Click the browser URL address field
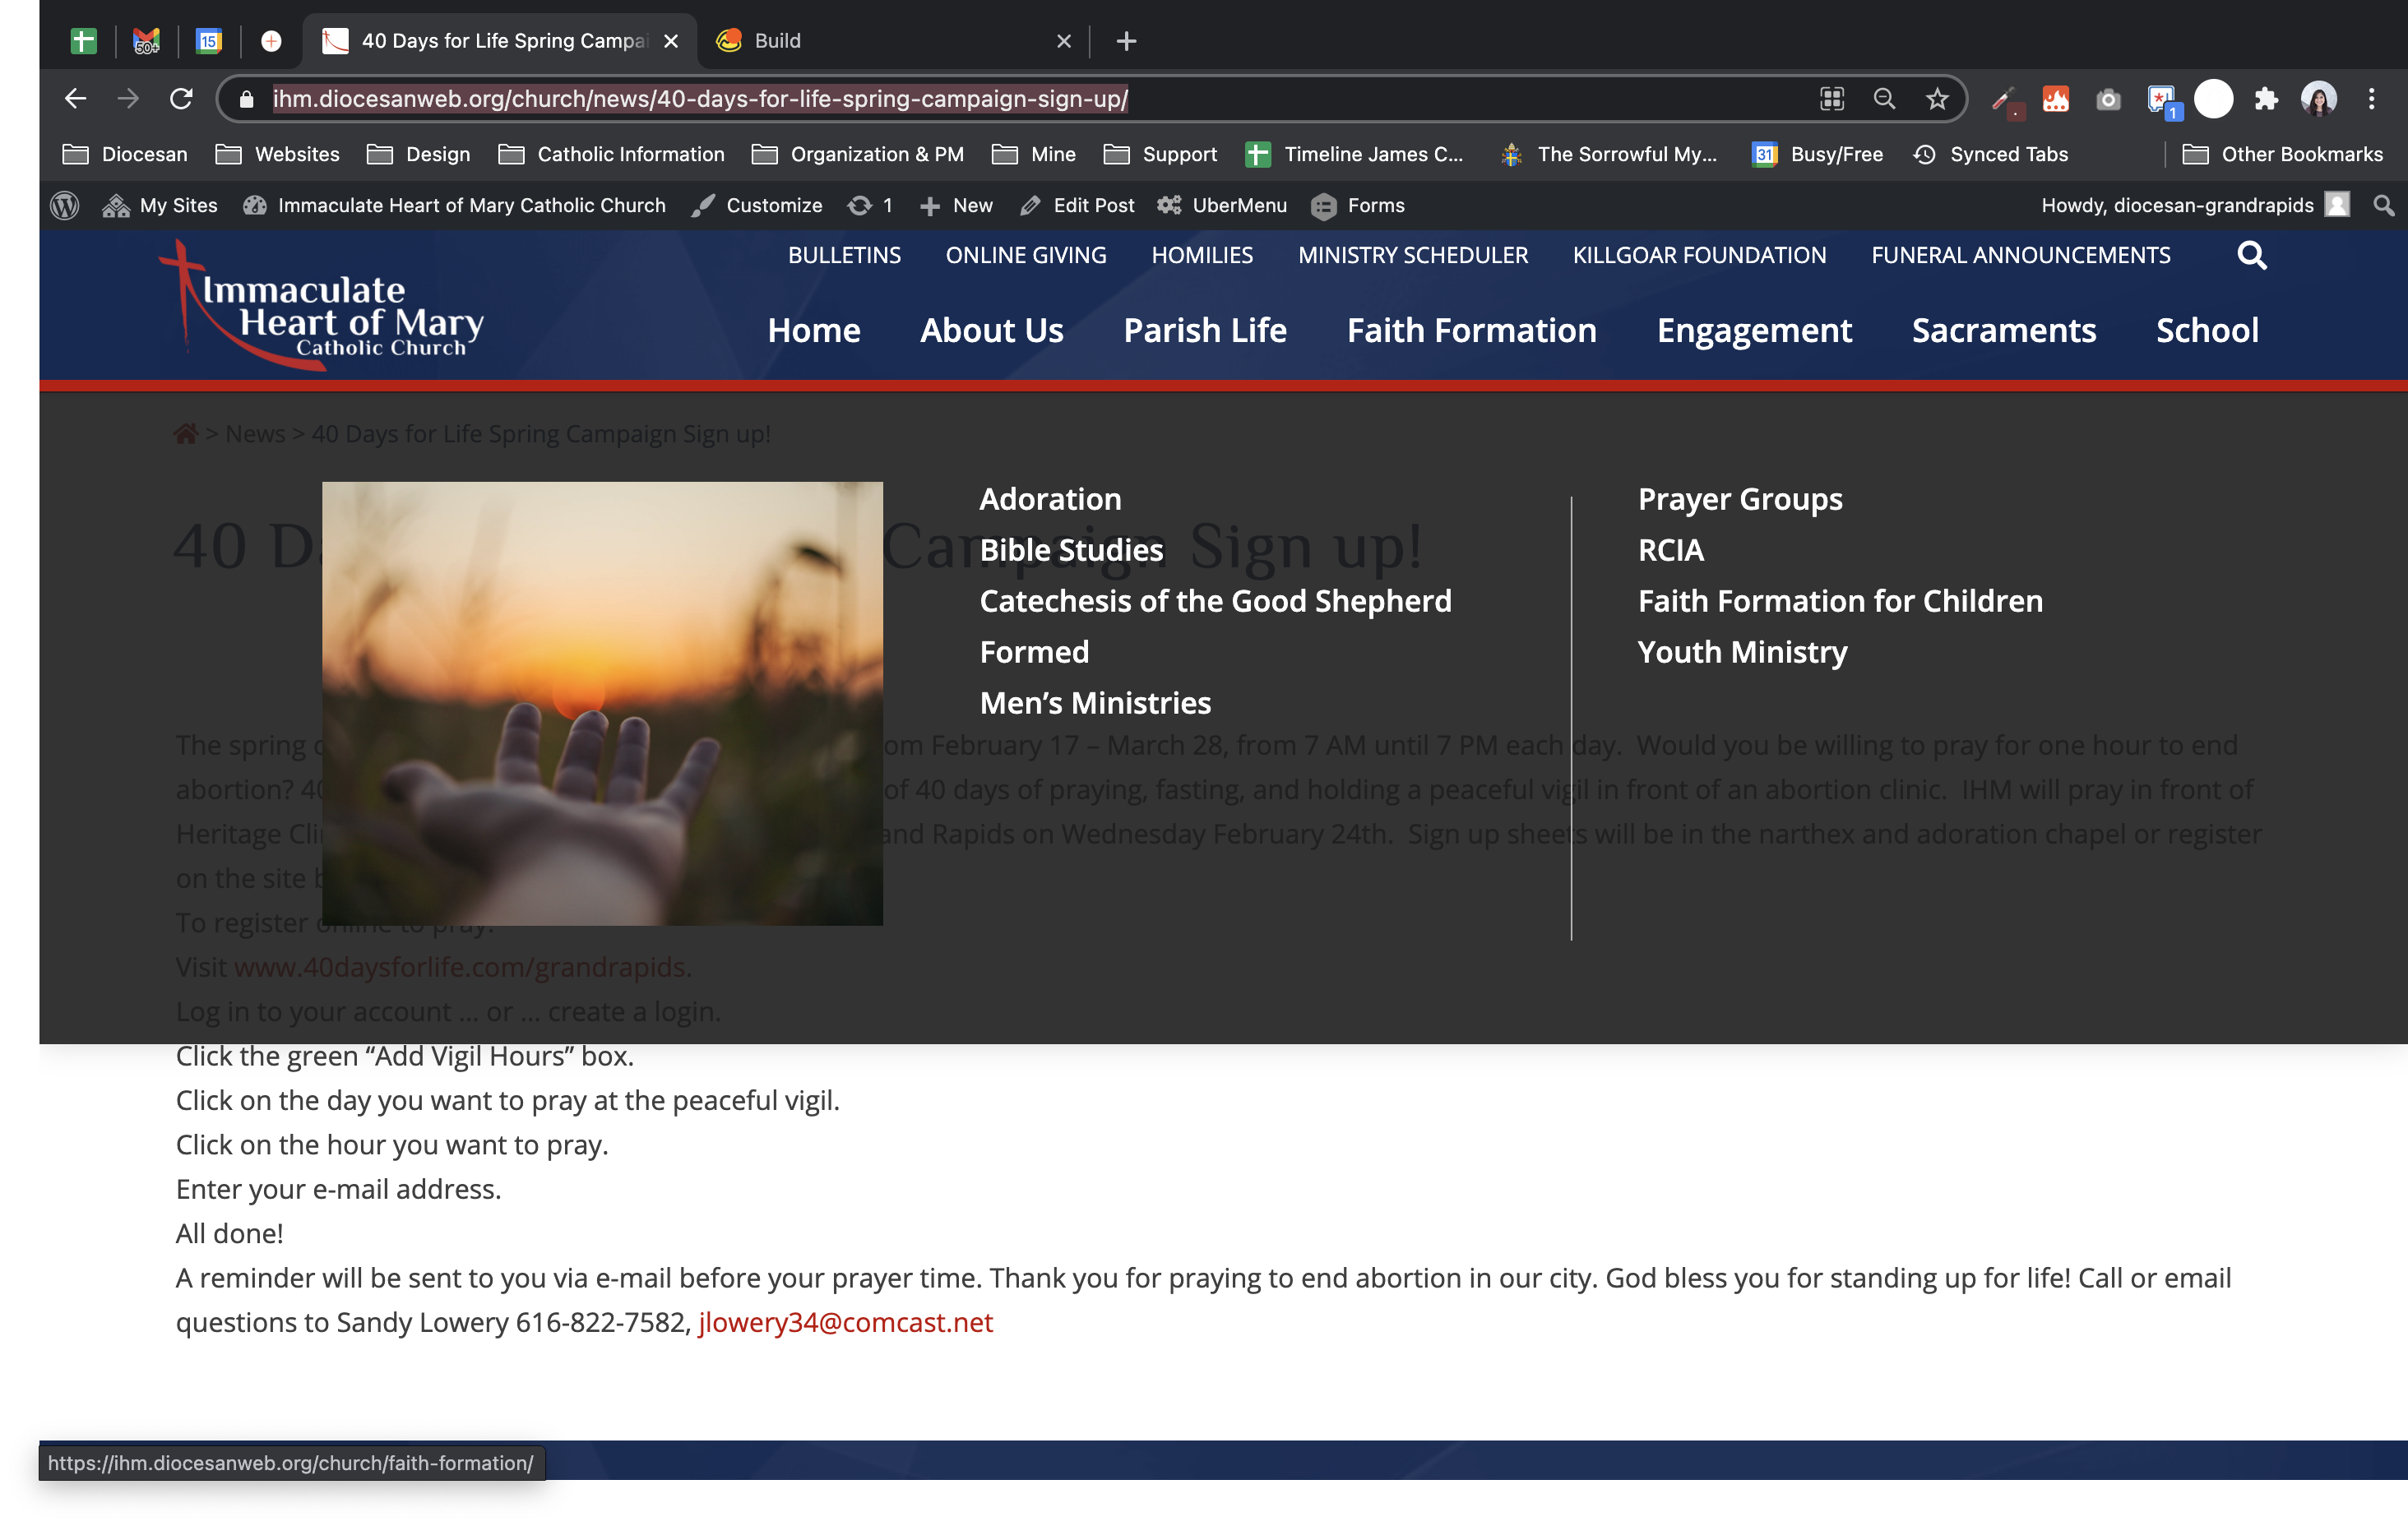Image resolution: width=2408 pixels, height=1526 pixels. point(700,99)
